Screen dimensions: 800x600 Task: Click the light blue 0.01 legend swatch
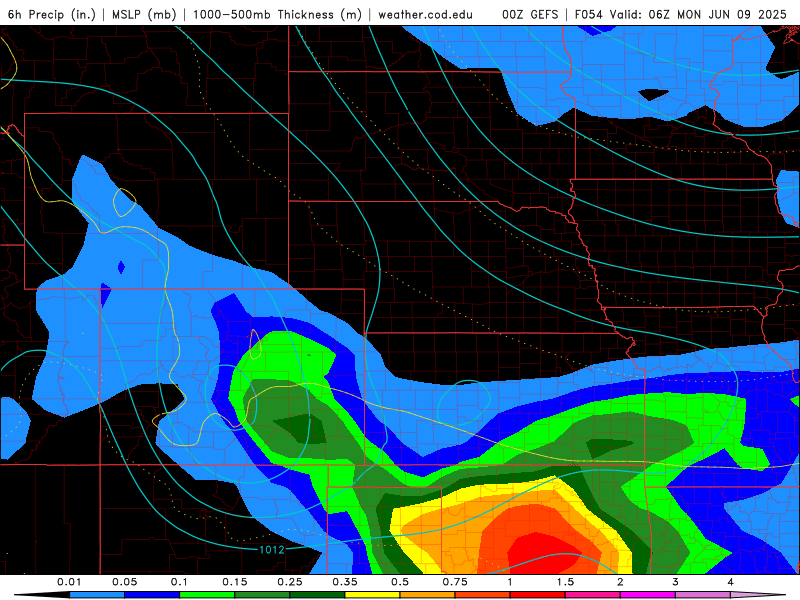click(x=97, y=595)
